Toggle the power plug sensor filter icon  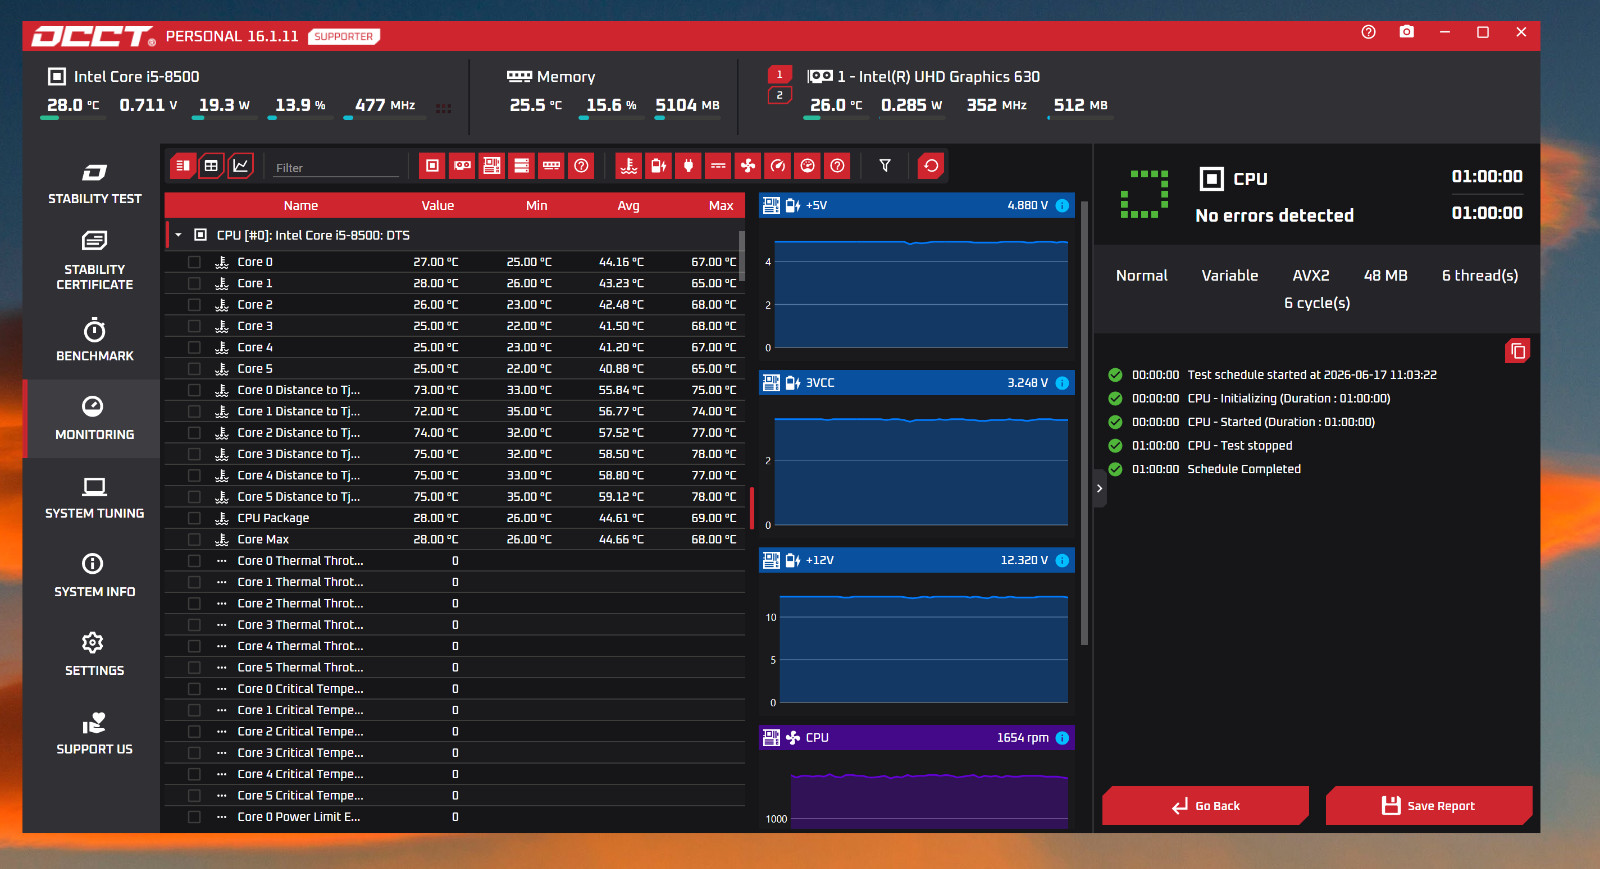pyautogui.click(x=688, y=166)
